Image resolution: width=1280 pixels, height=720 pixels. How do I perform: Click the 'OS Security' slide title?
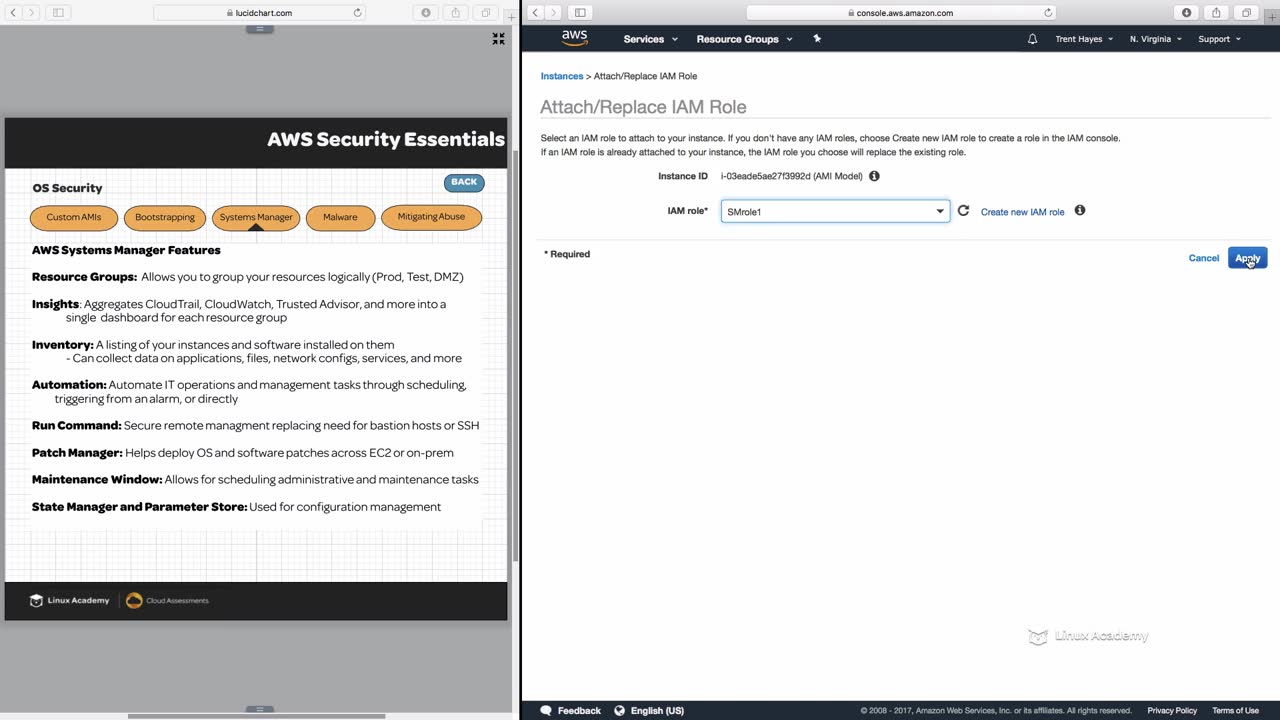click(67, 188)
